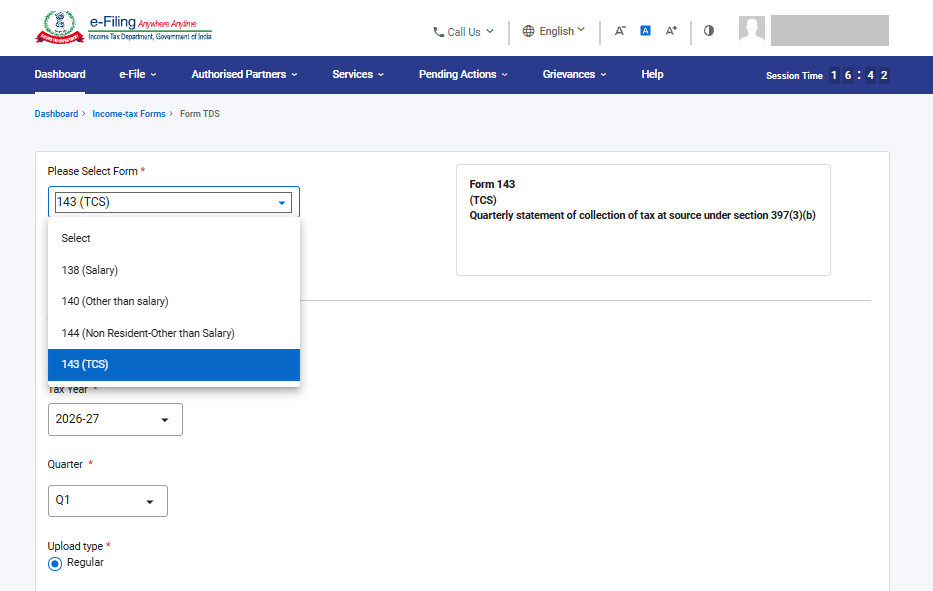
Task: Click the globe language icon
Action: pos(528,31)
